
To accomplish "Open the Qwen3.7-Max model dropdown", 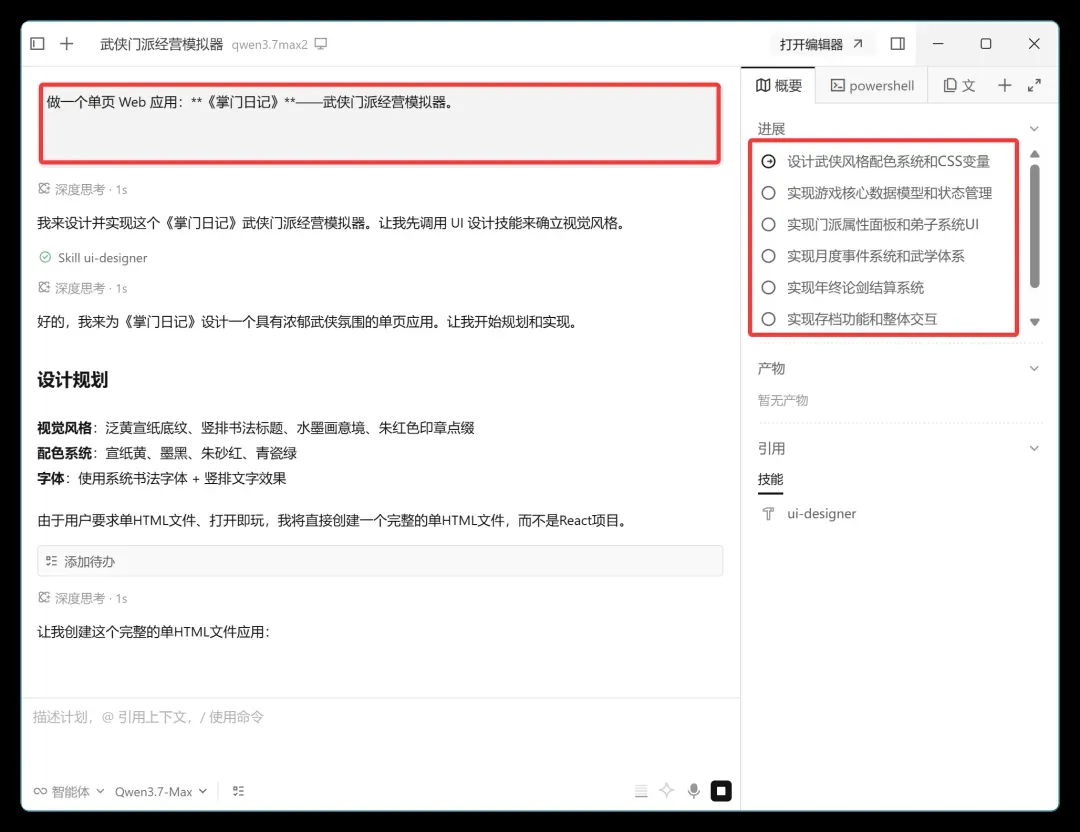I will pos(160,791).
